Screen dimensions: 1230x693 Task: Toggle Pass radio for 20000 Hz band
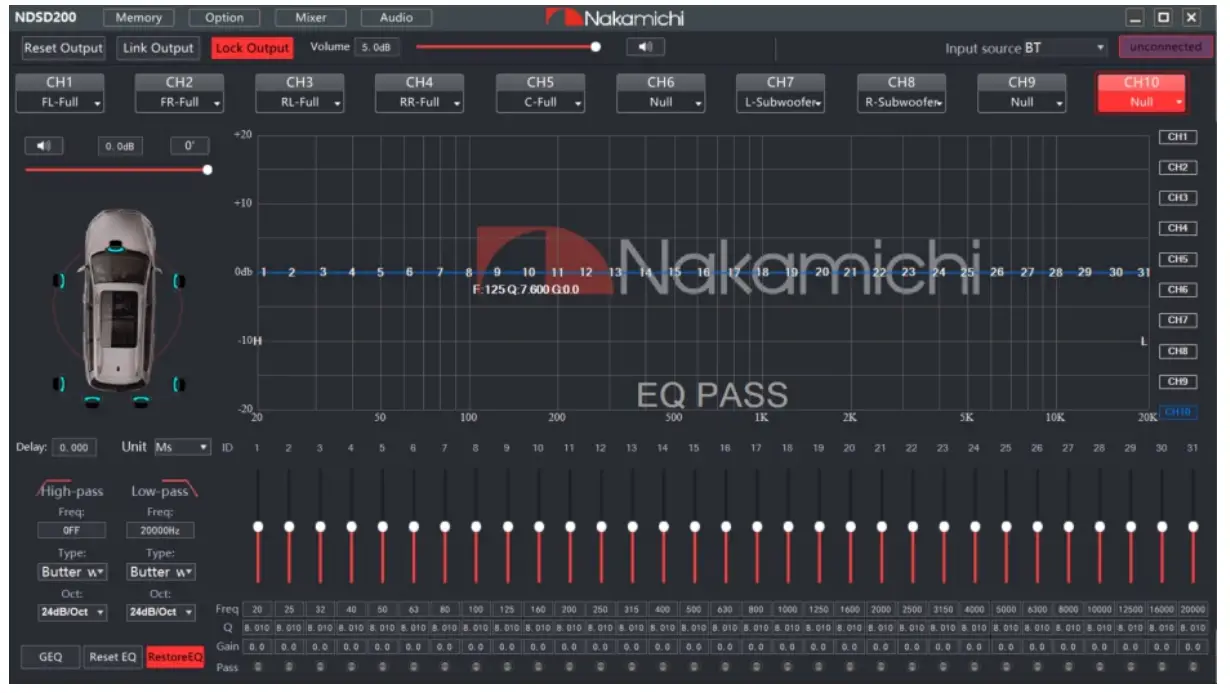tap(1193, 666)
